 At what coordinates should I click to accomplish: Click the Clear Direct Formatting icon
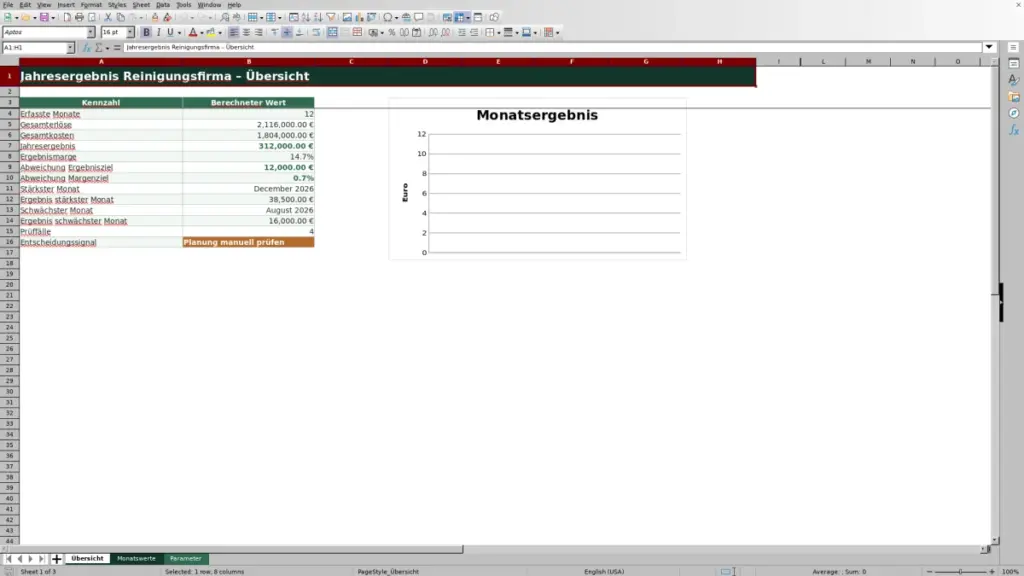click(167, 17)
